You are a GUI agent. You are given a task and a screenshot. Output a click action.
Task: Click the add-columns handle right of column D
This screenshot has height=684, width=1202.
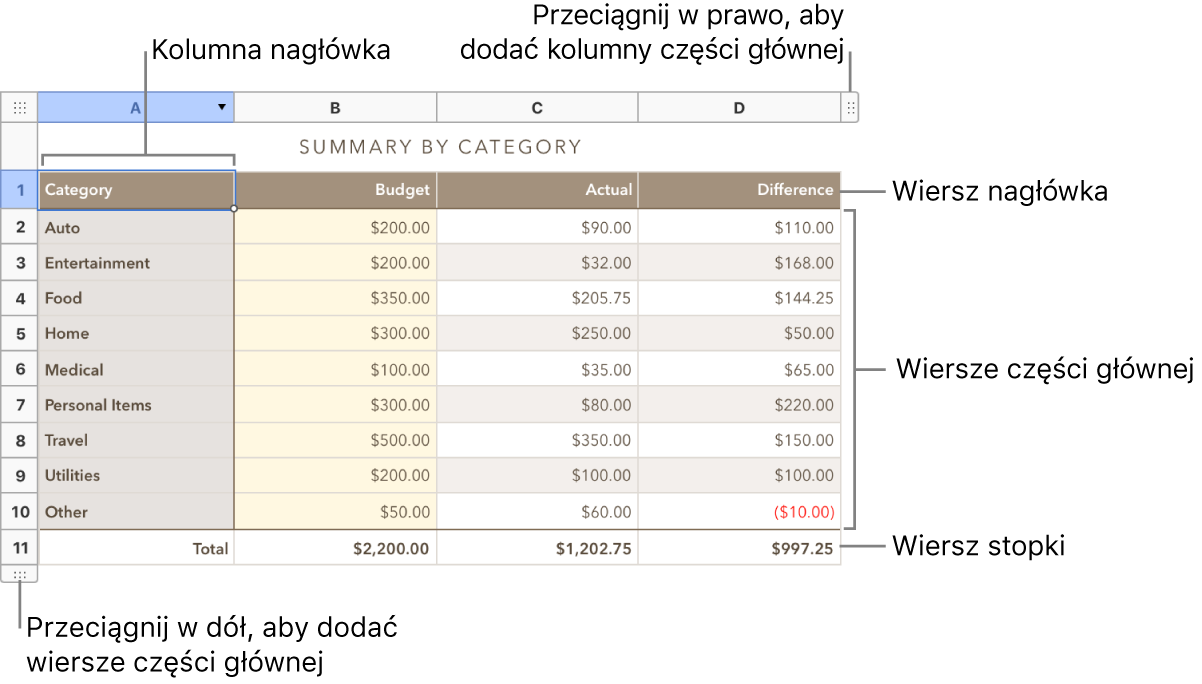coord(851,108)
